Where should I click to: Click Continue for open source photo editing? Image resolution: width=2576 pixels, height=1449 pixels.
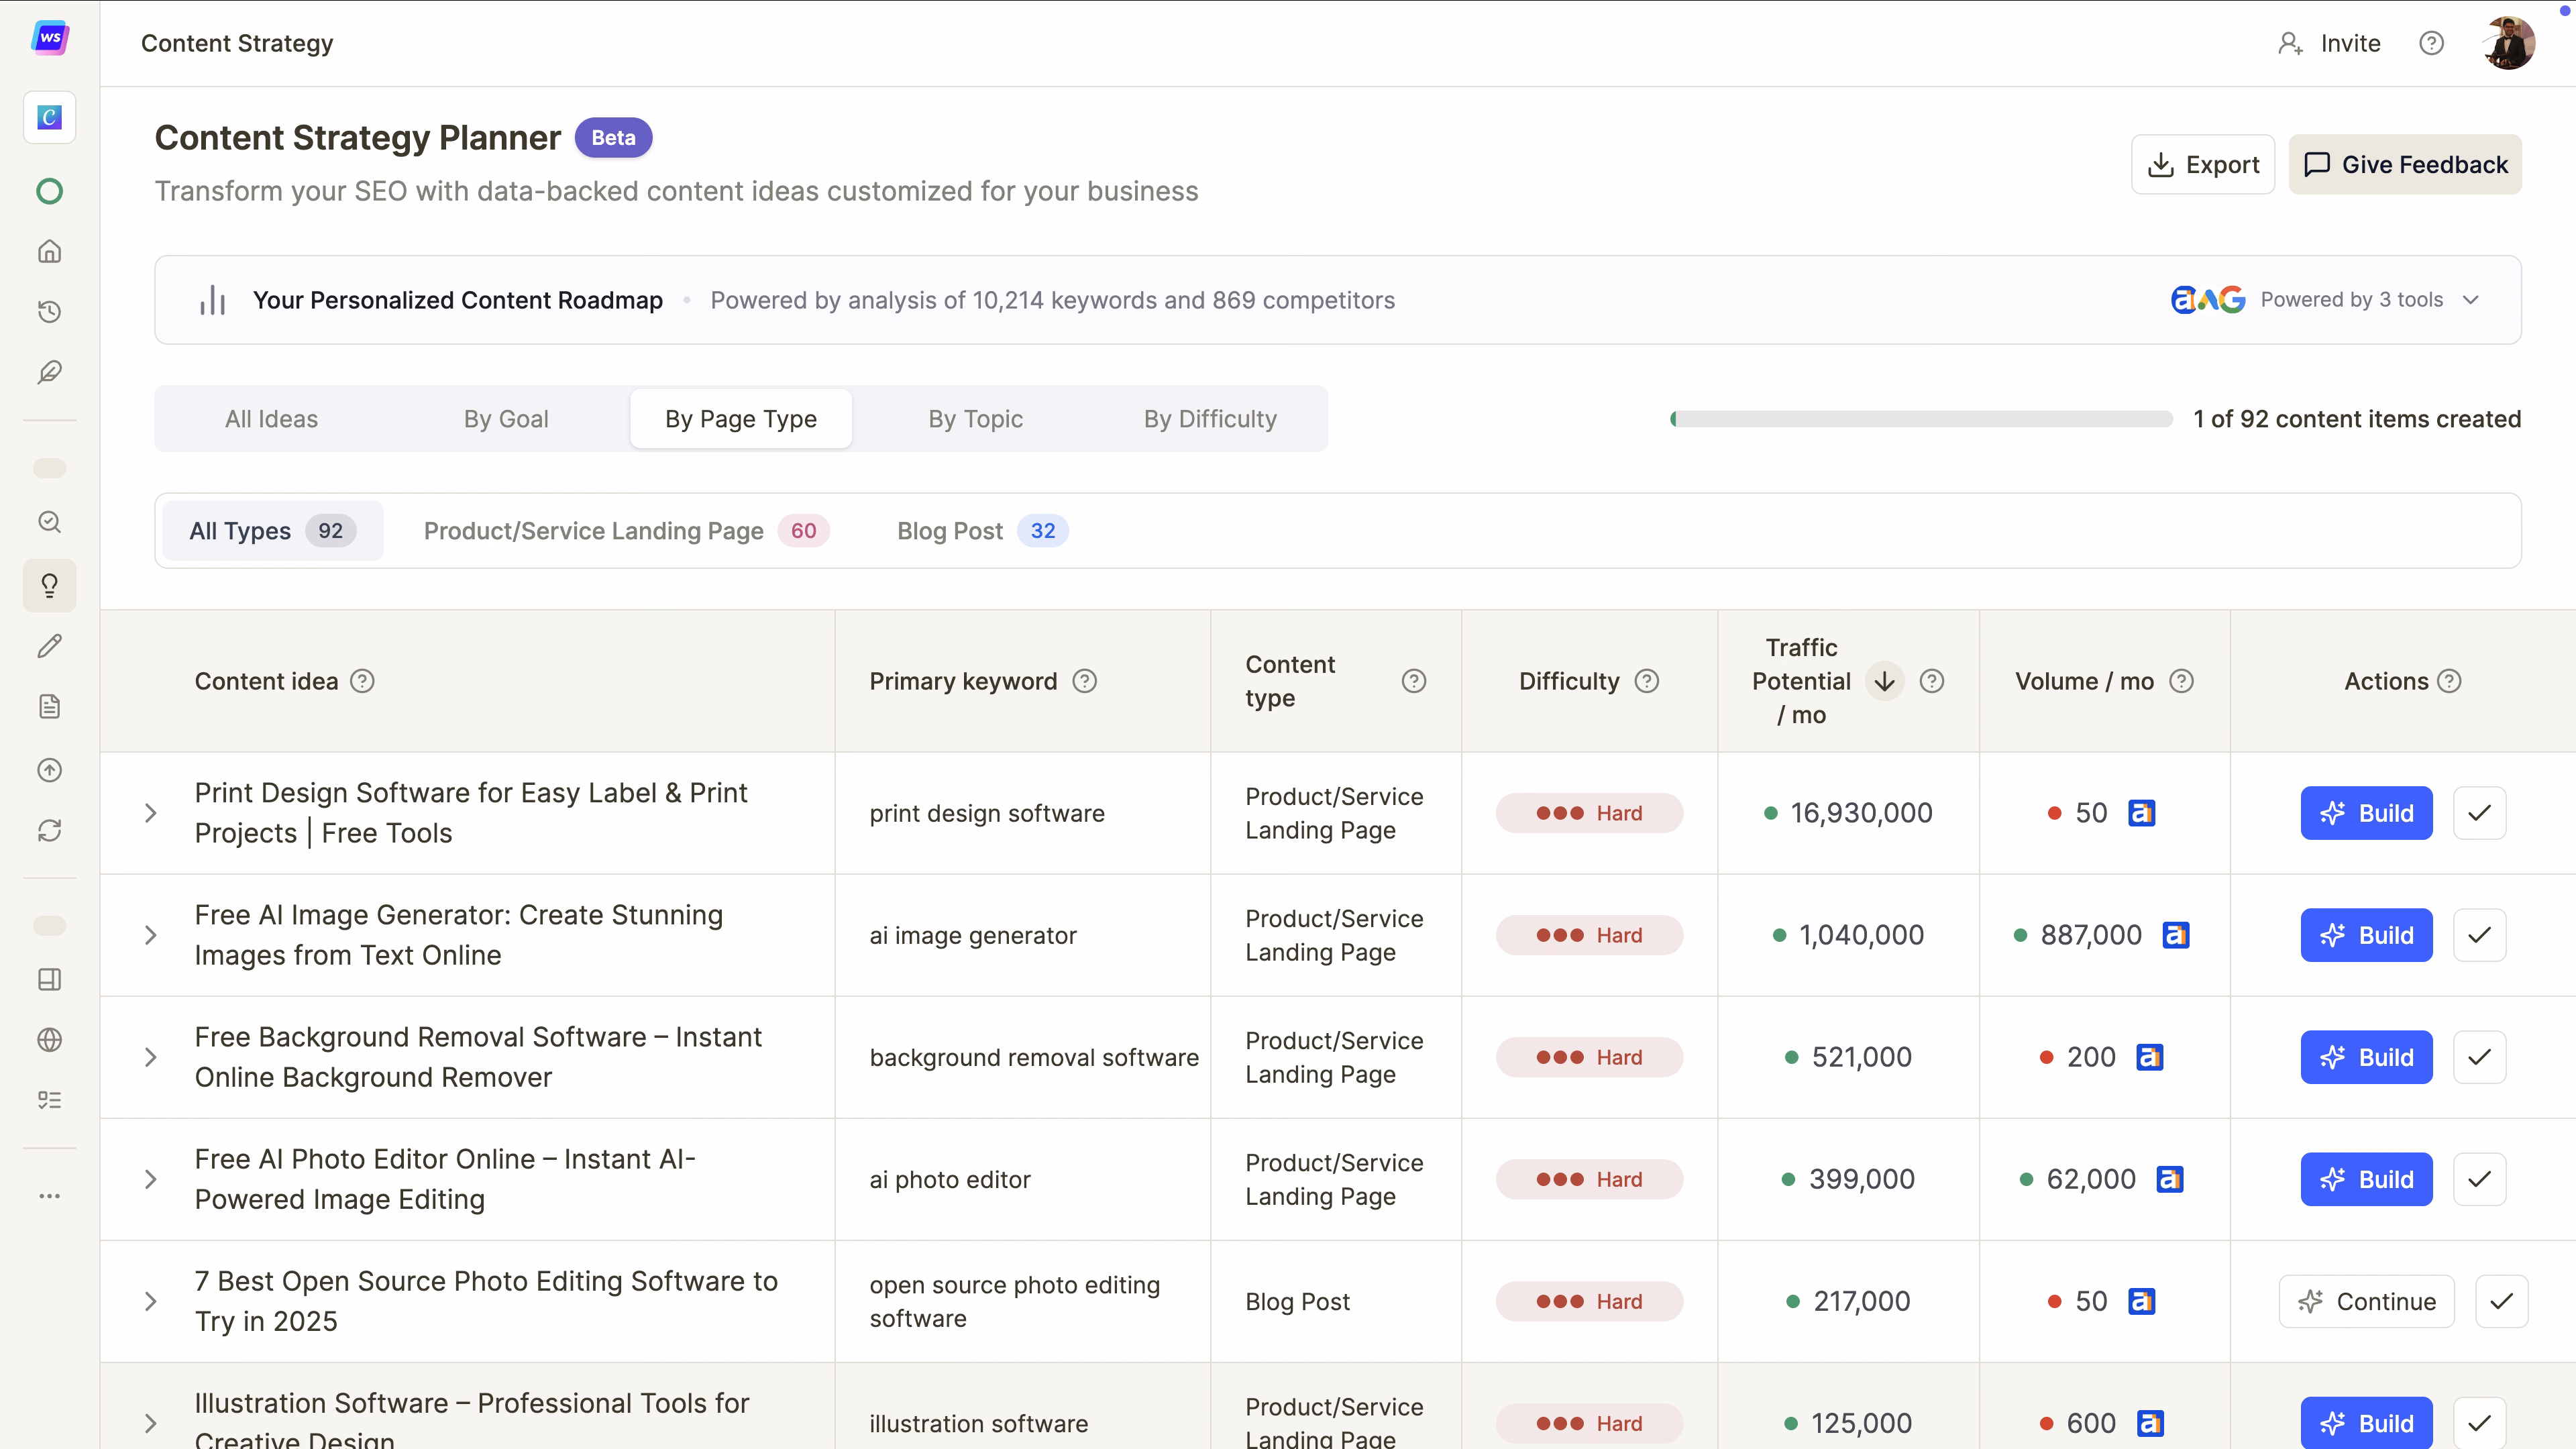click(x=2366, y=1301)
